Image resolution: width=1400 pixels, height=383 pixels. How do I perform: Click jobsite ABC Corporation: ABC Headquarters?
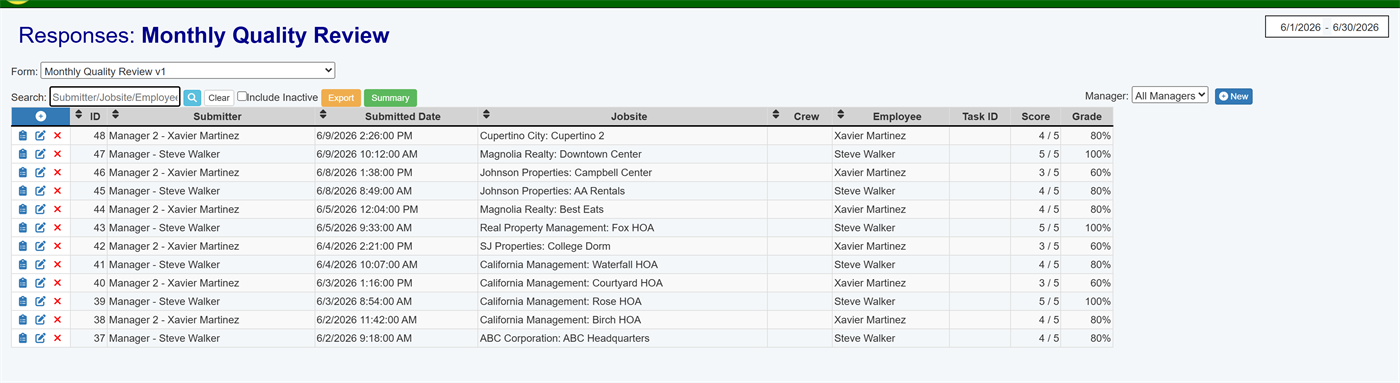click(x=565, y=338)
